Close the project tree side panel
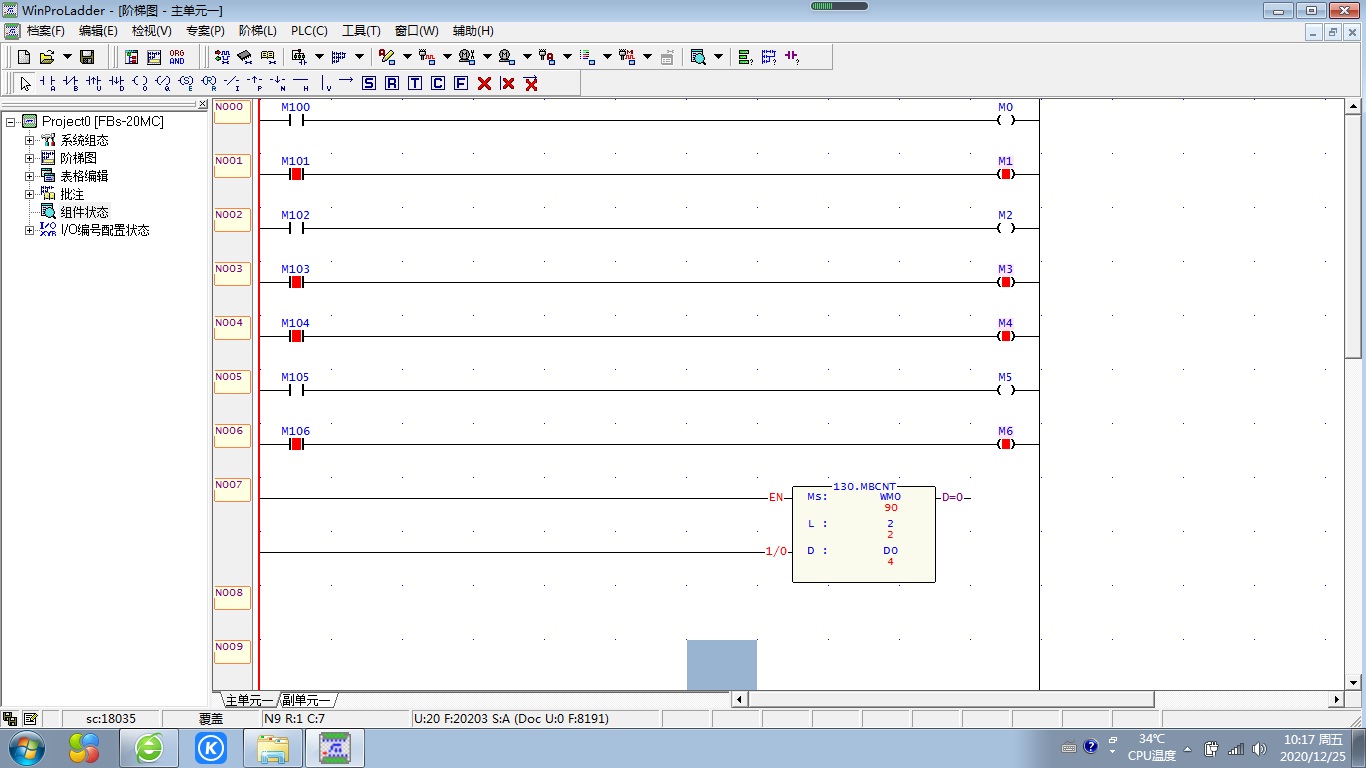This screenshot has height=768, width=1366. click(203, 104)
